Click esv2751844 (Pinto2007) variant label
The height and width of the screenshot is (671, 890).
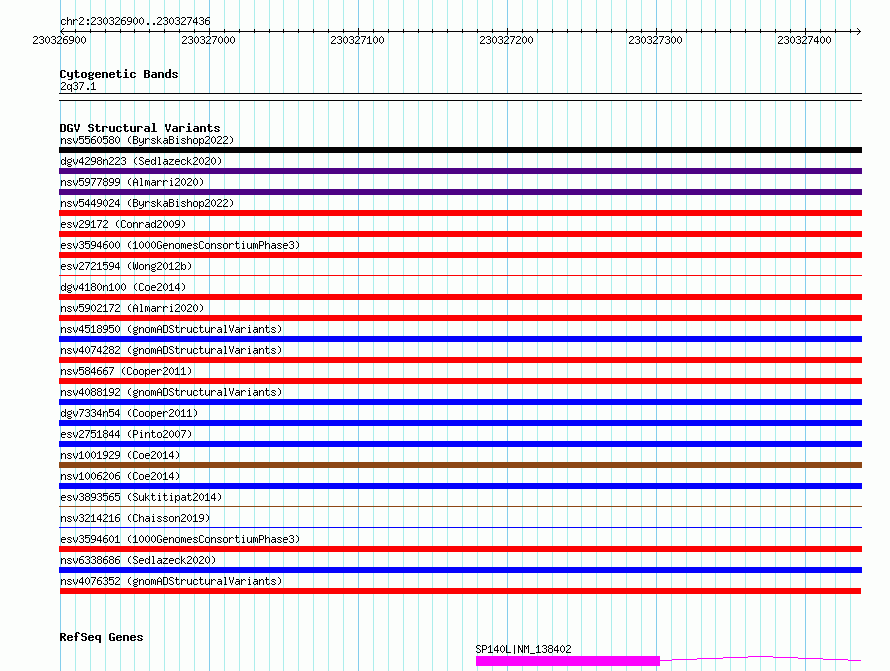coord(126,434)
